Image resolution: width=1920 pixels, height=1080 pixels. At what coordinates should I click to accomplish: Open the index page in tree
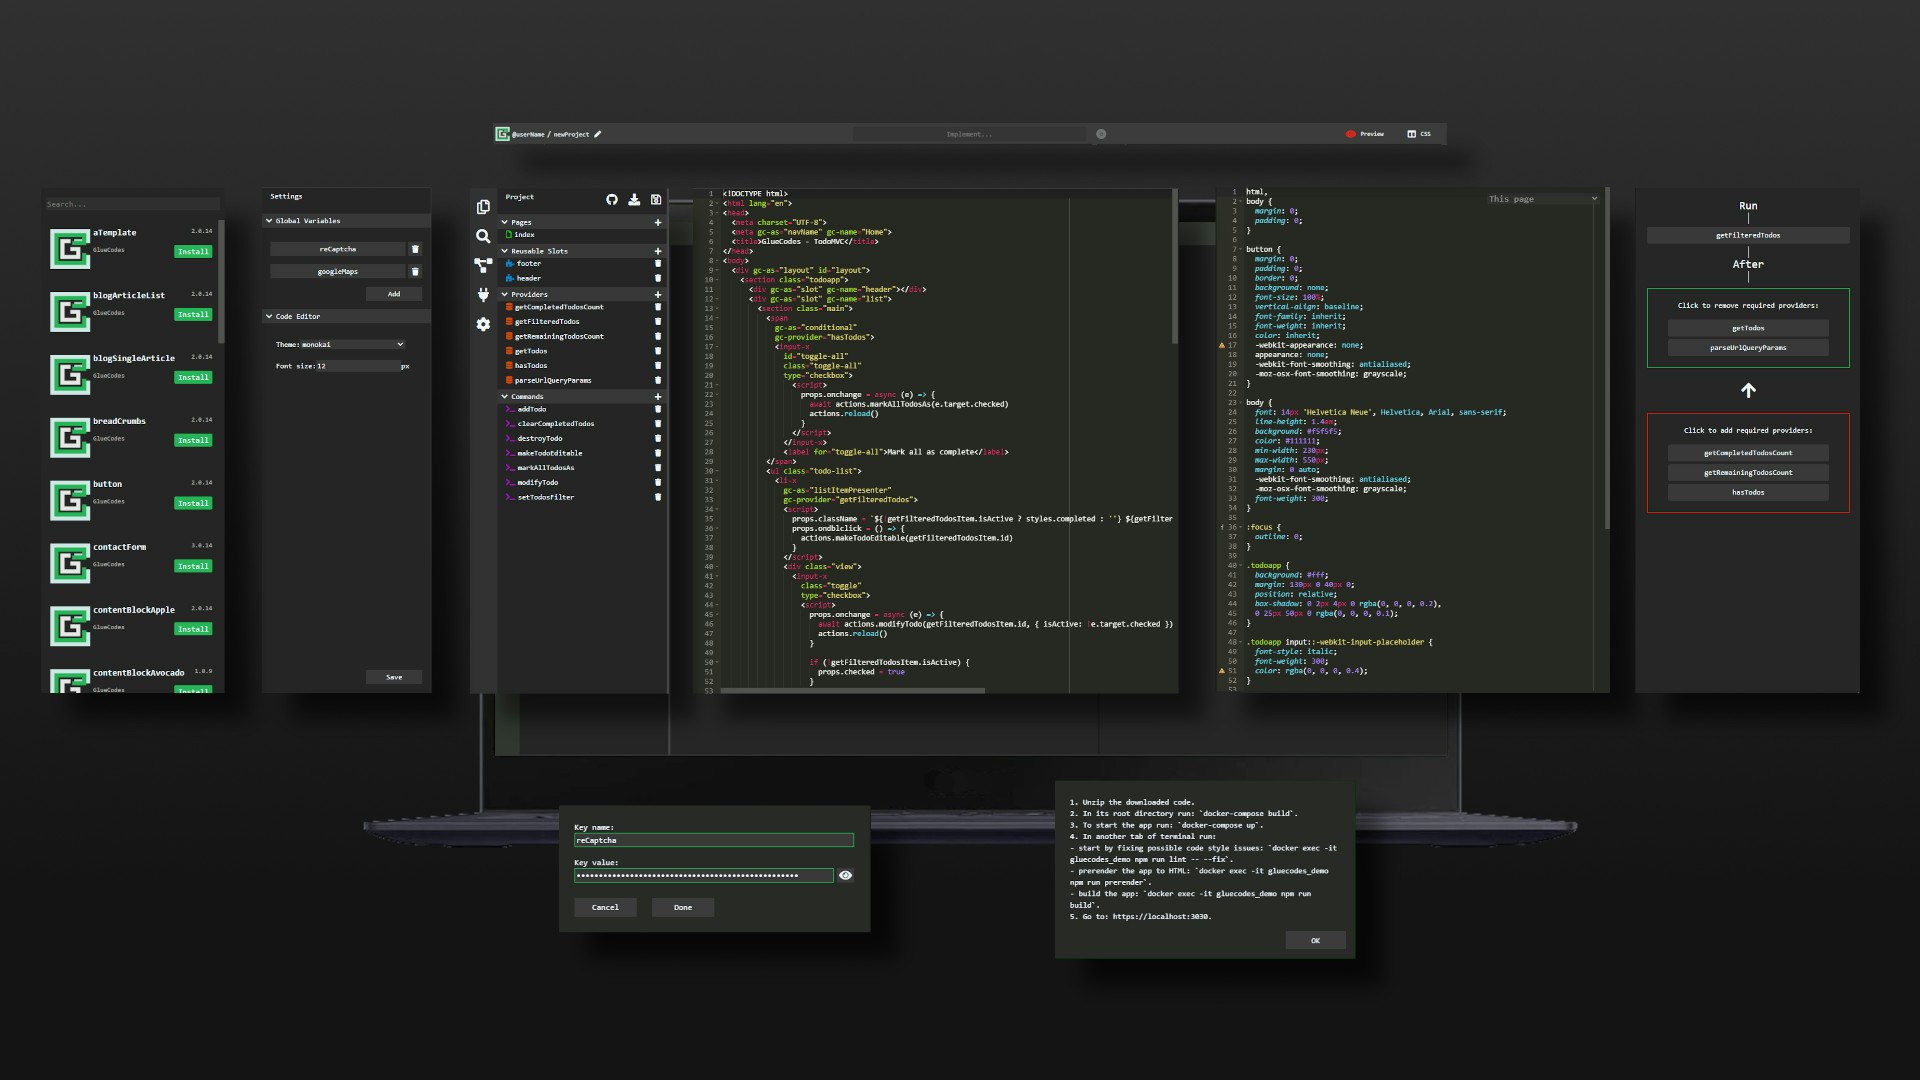(x=524, y=234)
